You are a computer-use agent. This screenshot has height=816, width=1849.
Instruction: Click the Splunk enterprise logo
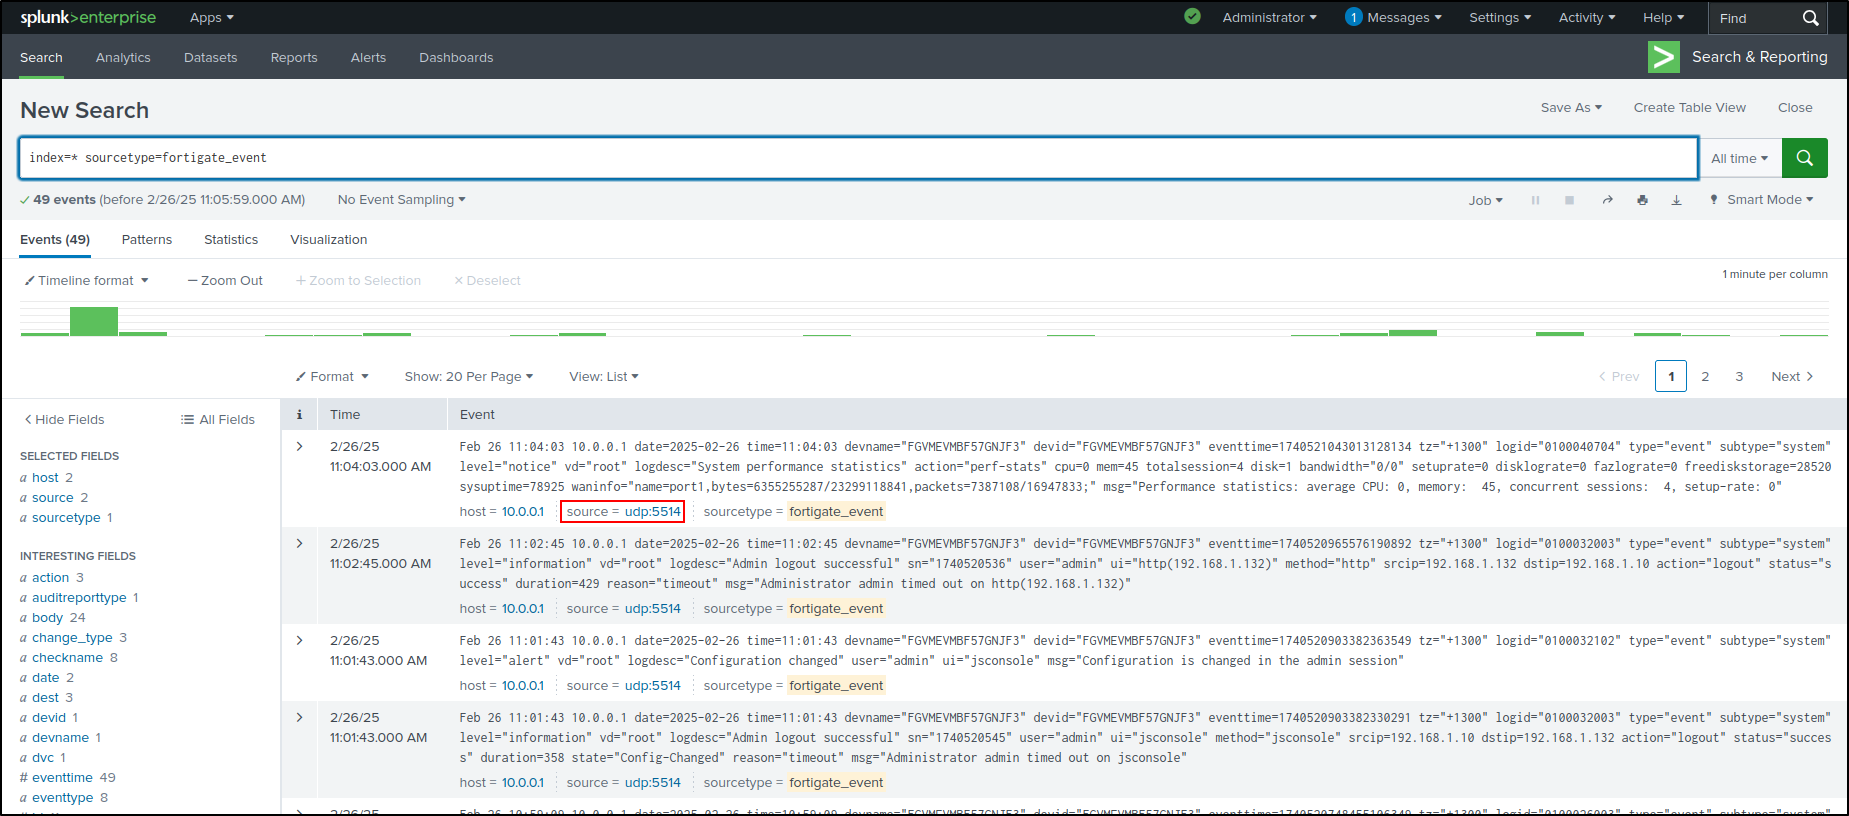click(x=88, y=17)
